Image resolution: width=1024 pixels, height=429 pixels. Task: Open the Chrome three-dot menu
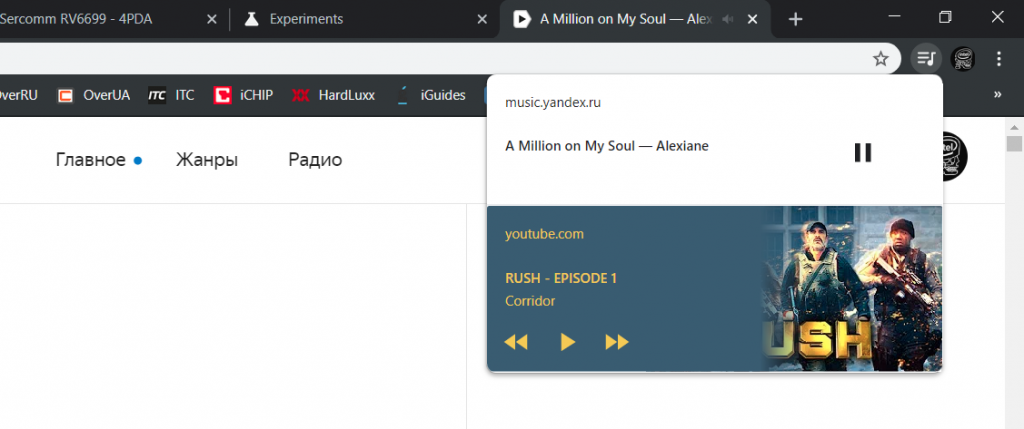tap(999, 59)
